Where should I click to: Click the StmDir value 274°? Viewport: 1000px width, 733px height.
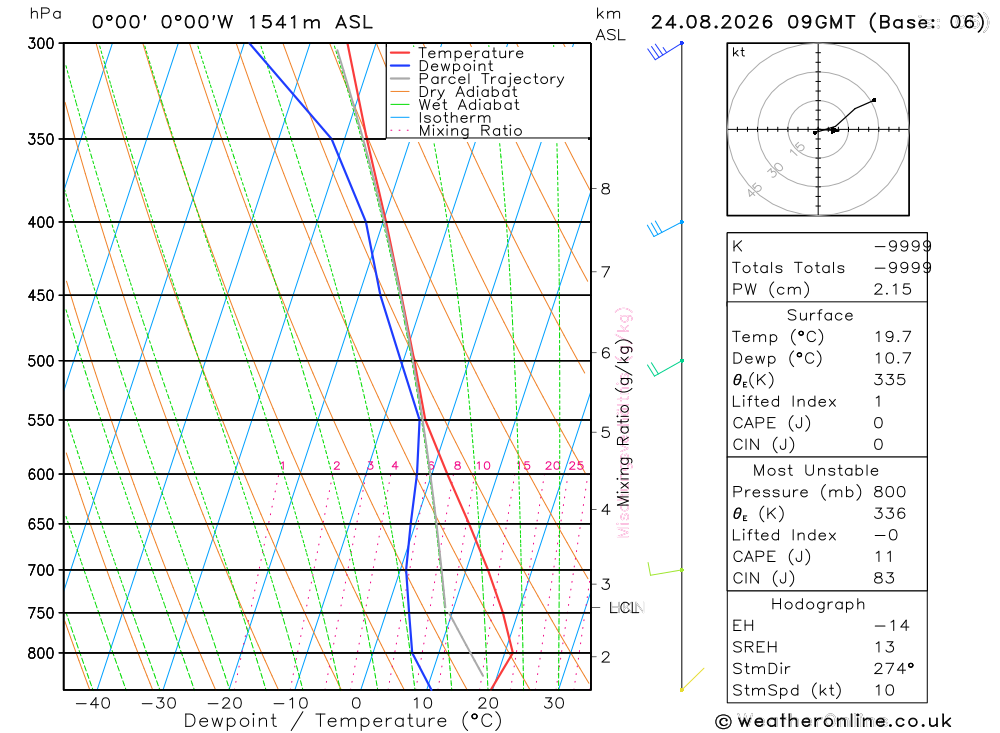(x=894, y=669)
